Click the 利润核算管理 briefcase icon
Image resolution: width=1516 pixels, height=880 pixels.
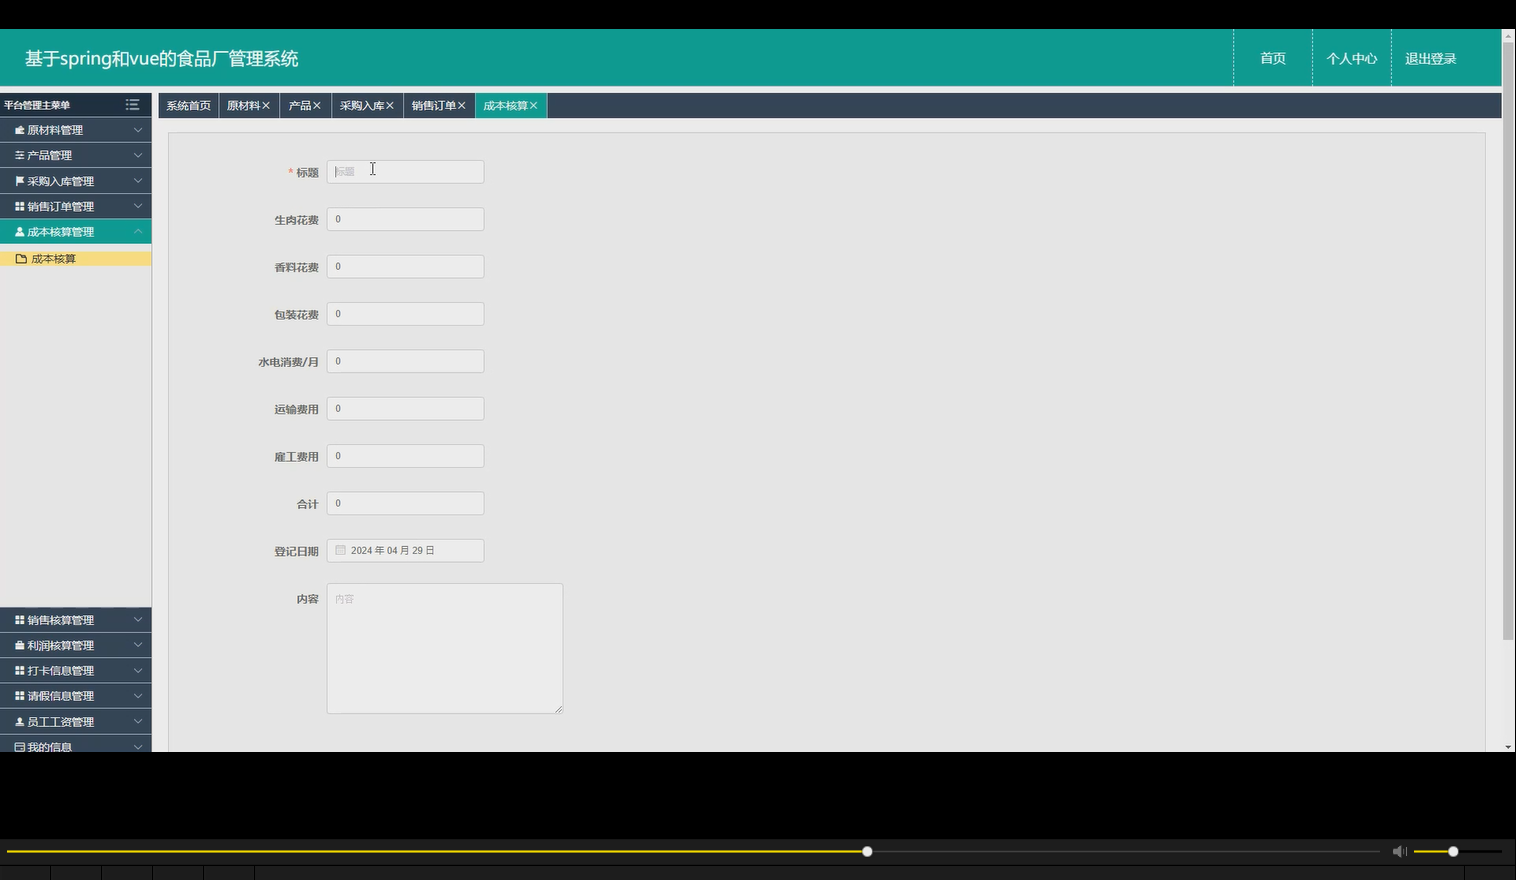[19, 646]
